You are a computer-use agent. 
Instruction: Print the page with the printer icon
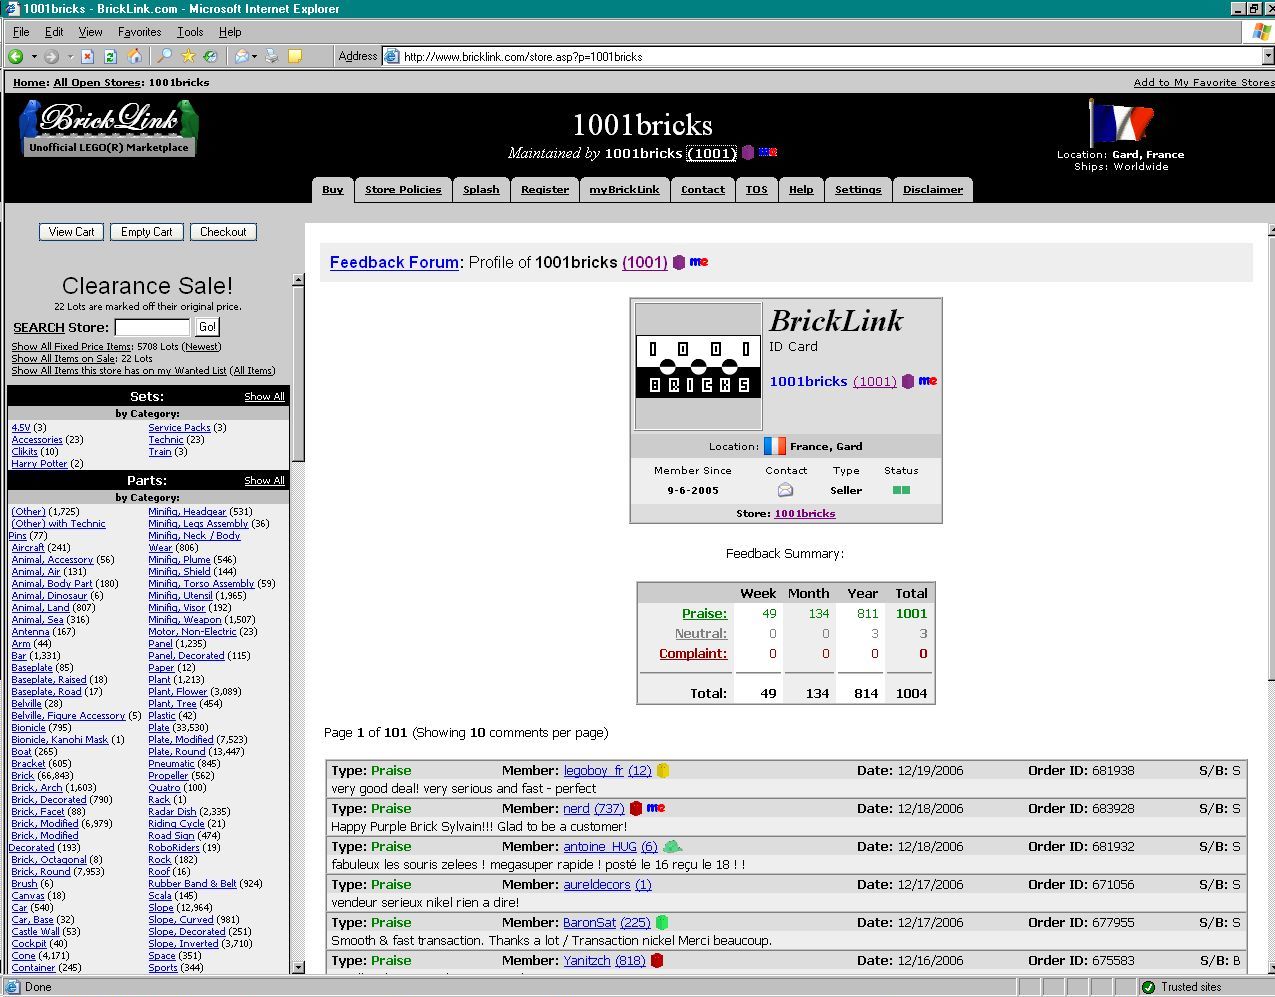(271, 57)
